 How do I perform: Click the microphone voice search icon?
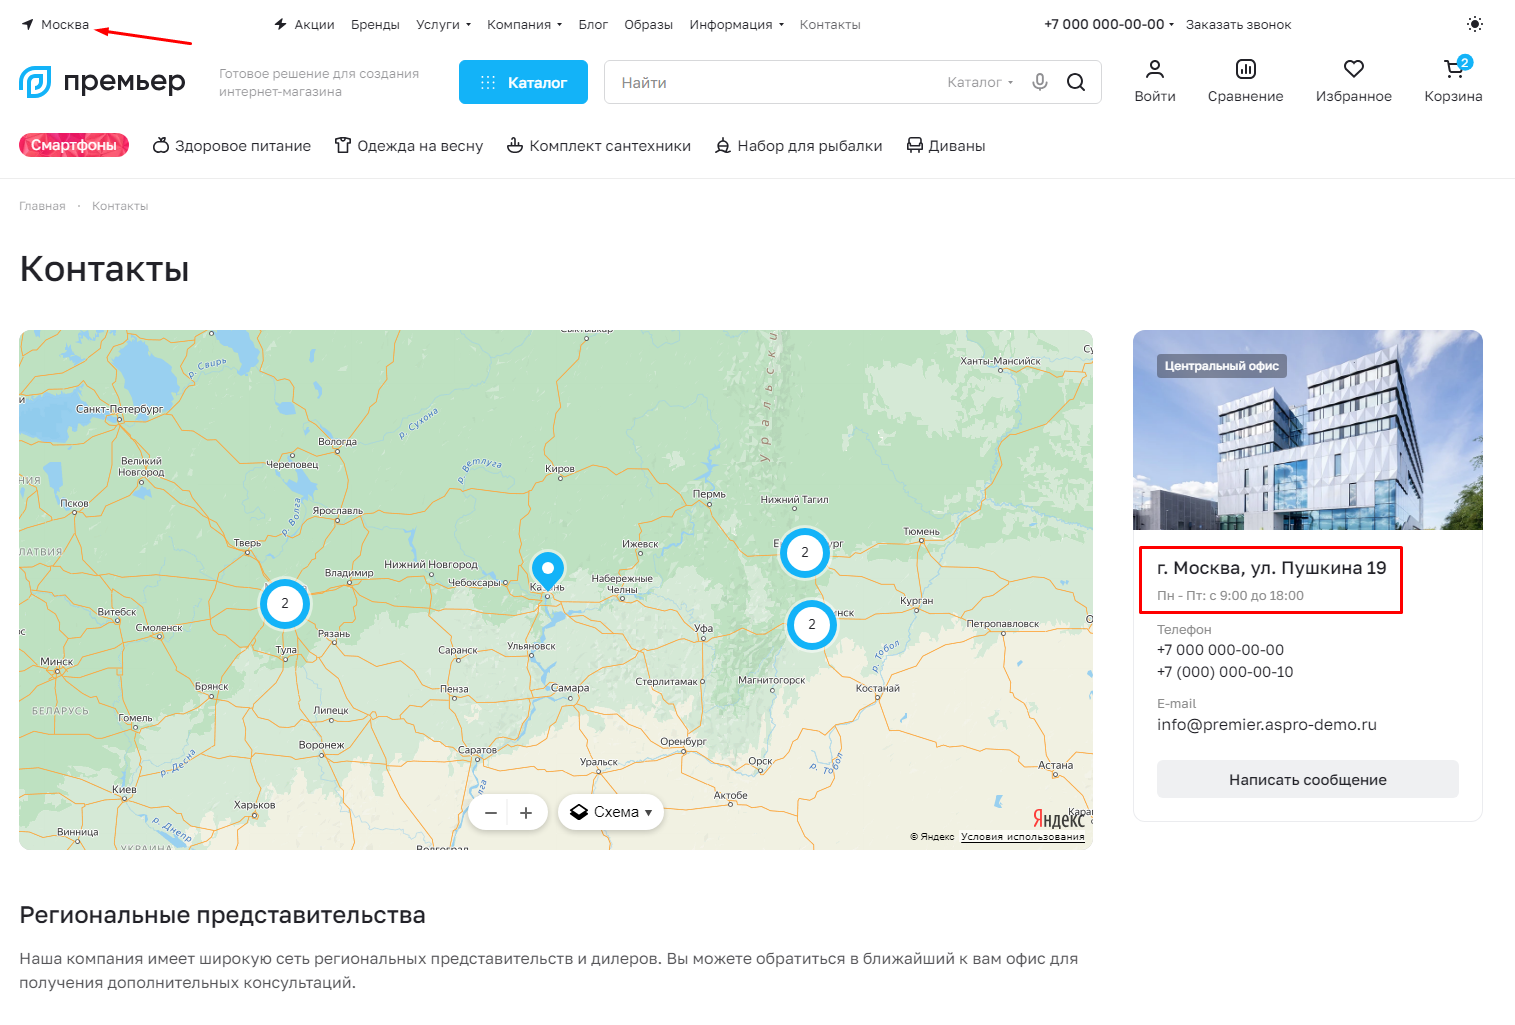coord(1040,82)
